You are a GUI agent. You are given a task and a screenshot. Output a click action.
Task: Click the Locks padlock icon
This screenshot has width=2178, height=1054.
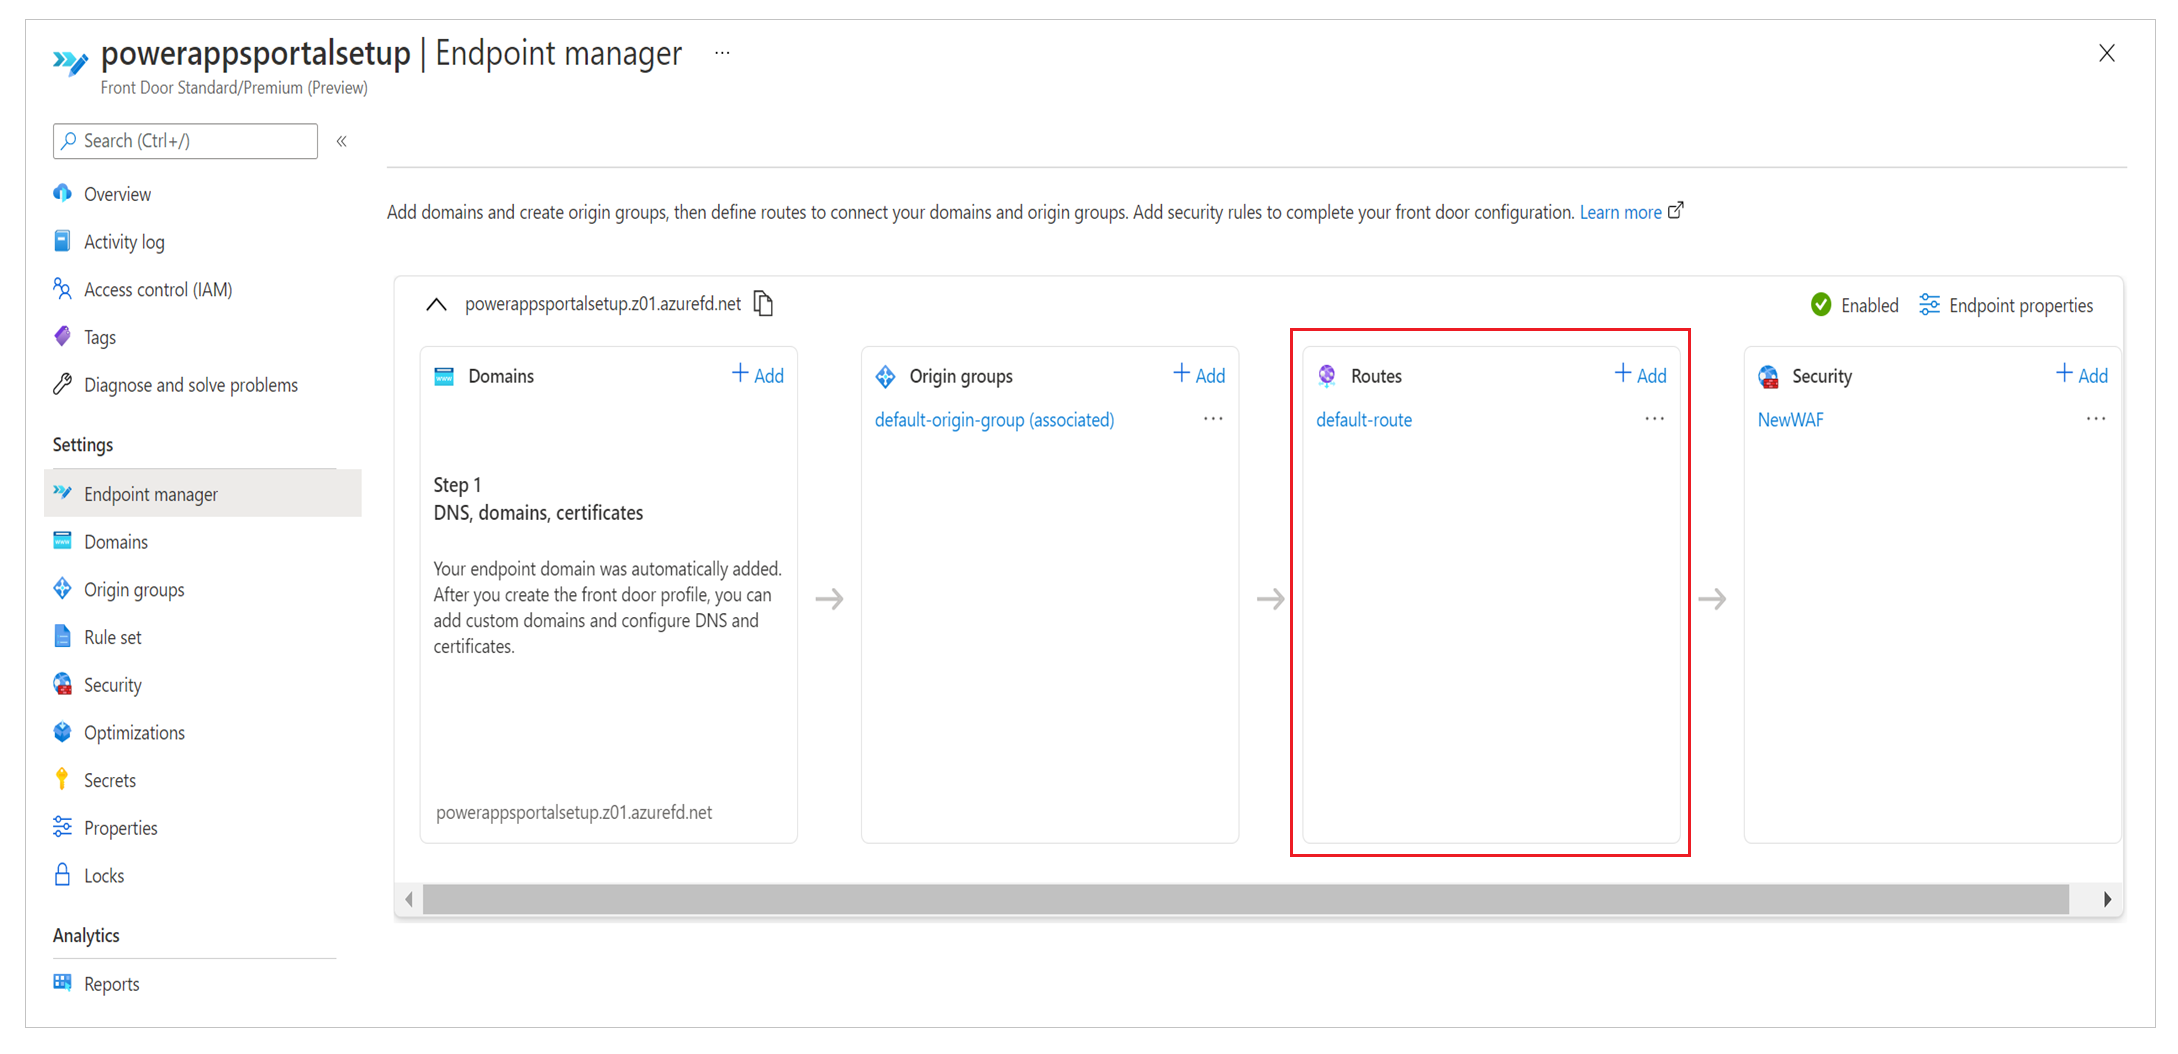63,875
